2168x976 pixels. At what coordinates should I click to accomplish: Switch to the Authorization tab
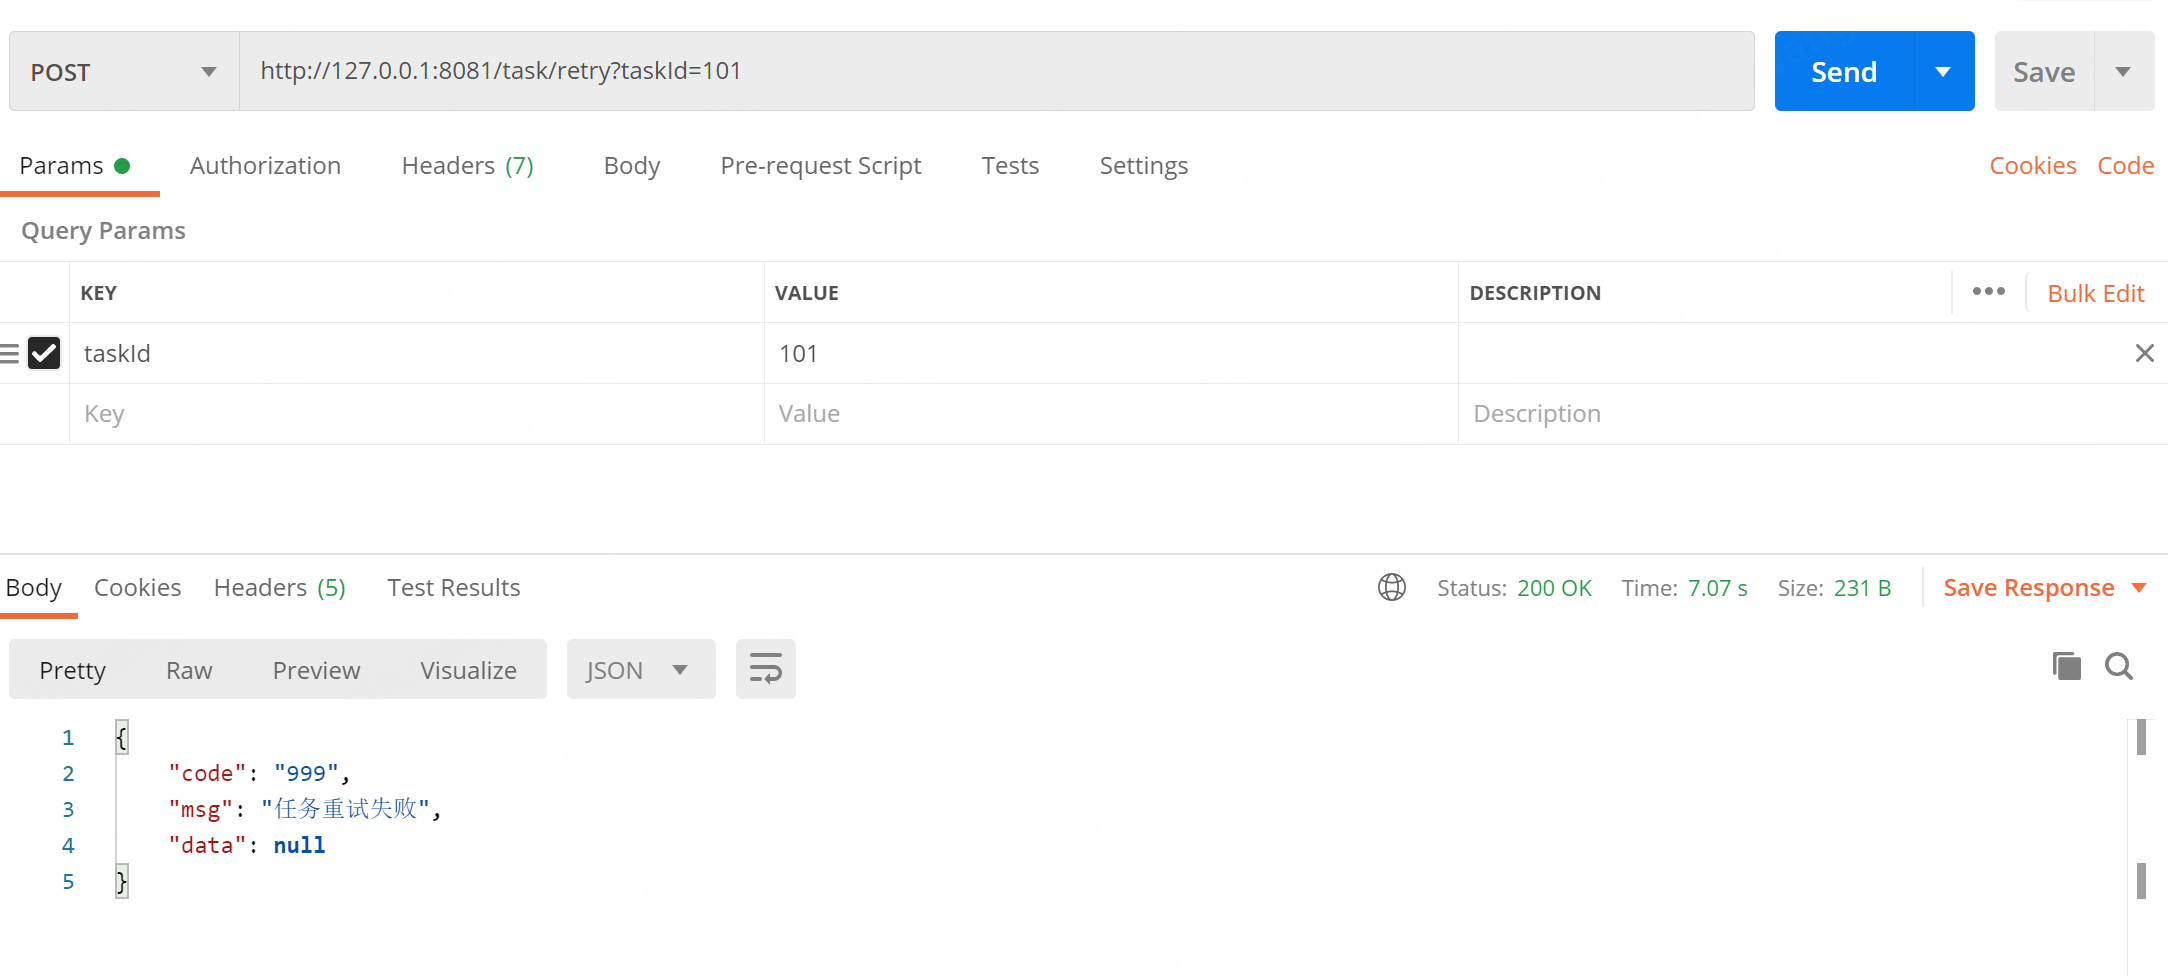[265, 166]
